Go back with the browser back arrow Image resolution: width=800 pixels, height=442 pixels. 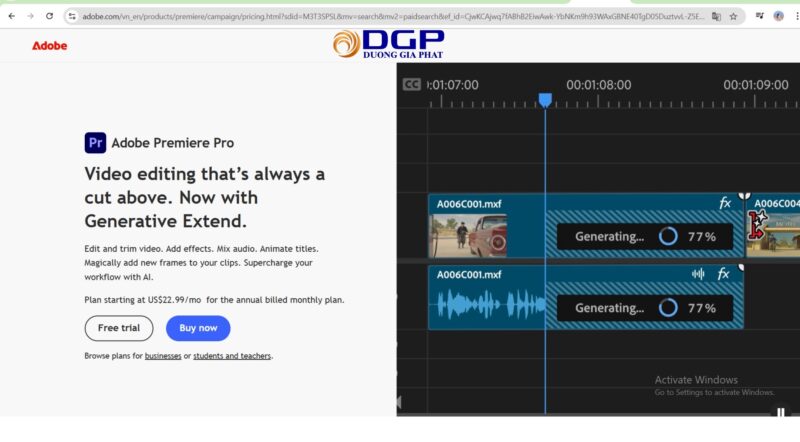point(12,16)
